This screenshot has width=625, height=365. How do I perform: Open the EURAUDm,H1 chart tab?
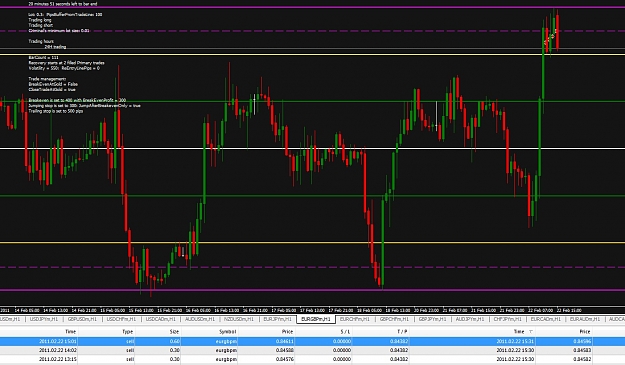coord(585,319)
